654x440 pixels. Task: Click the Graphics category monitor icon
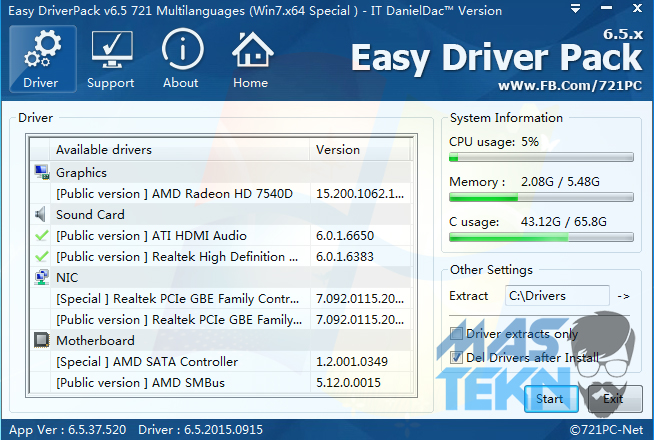pyautogui.click(x=42, y=173)
